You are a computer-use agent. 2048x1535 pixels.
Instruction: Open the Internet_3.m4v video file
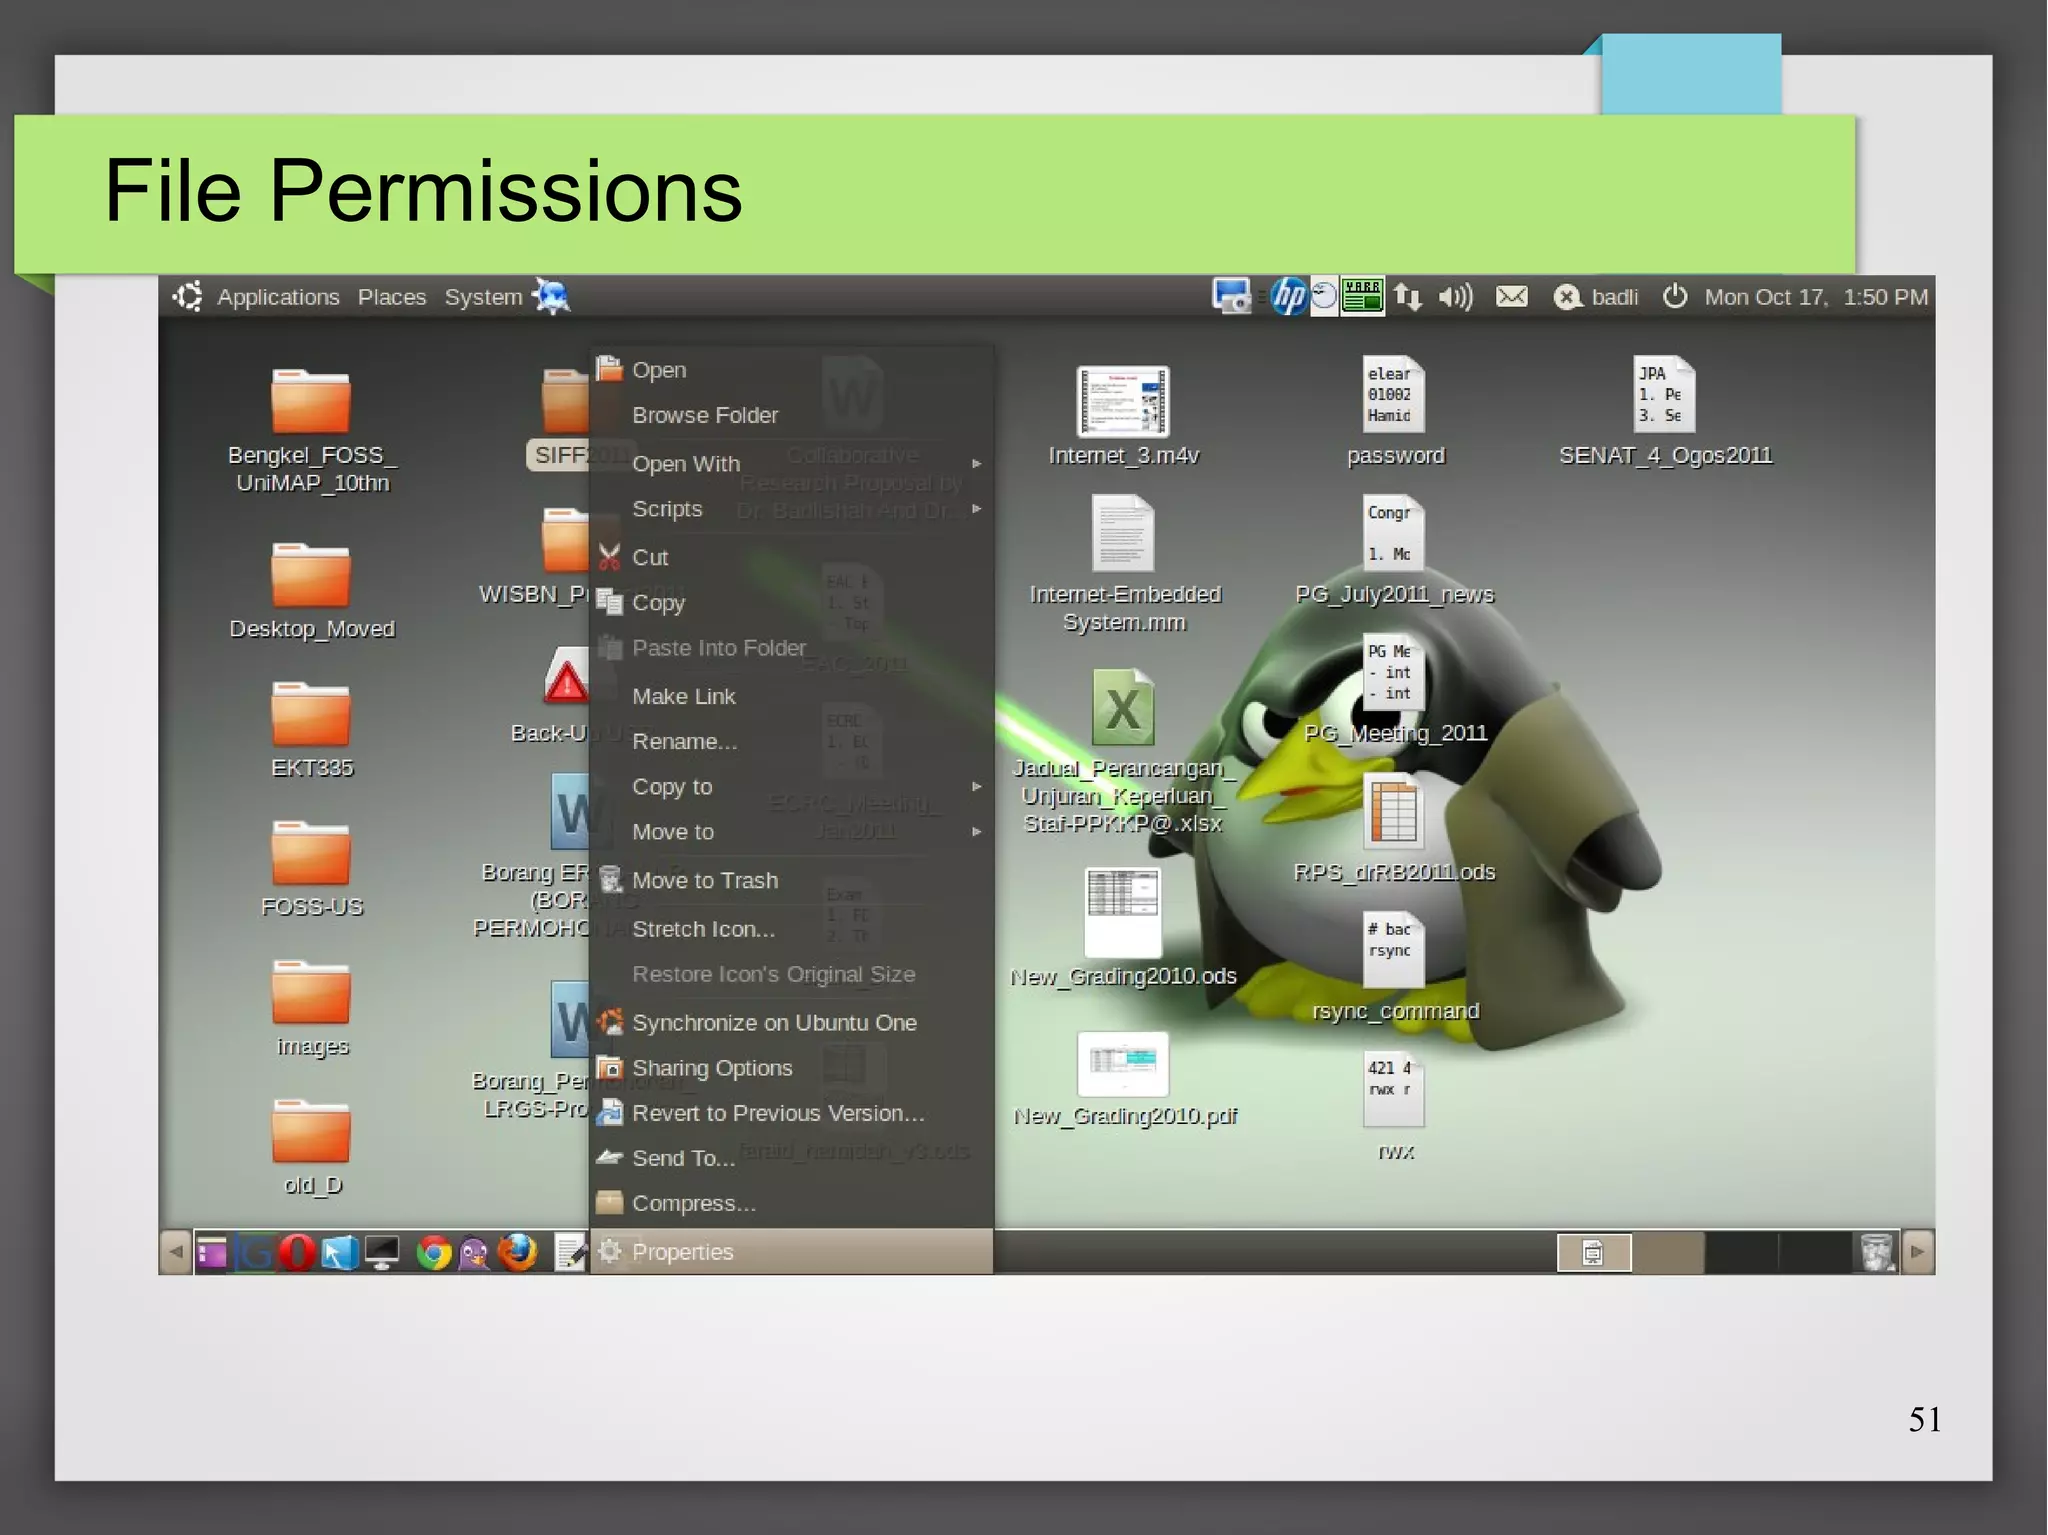click(1123, 401)
